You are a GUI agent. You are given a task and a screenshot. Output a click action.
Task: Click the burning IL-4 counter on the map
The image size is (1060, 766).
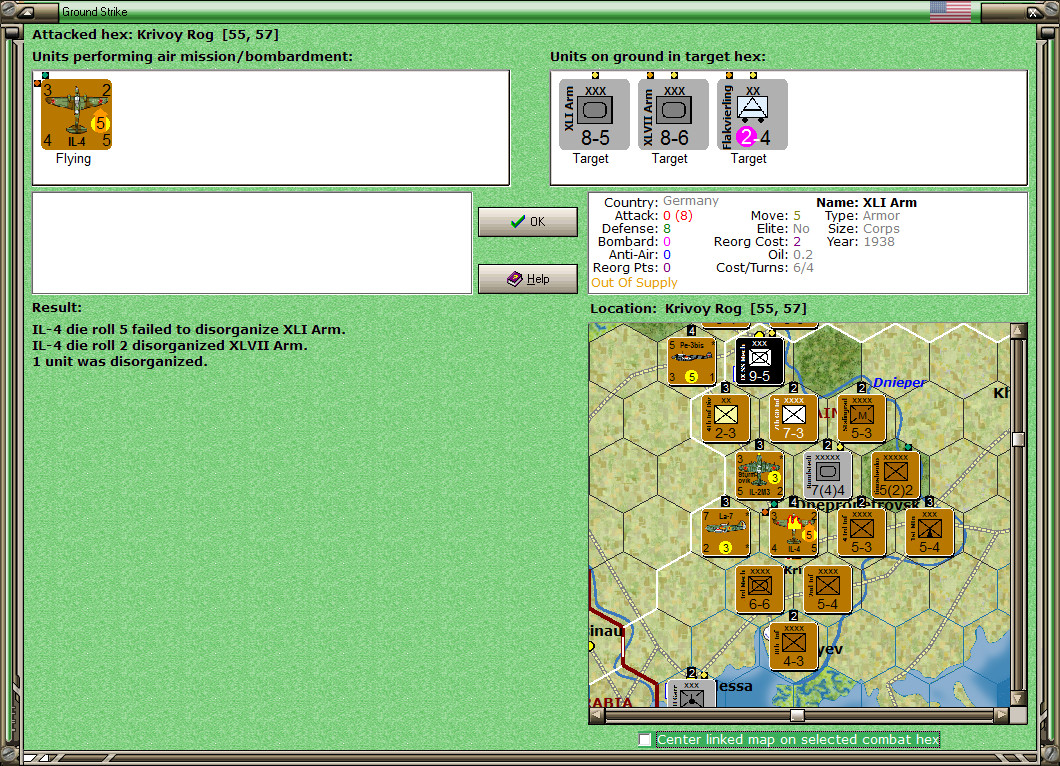pos(793,532)
